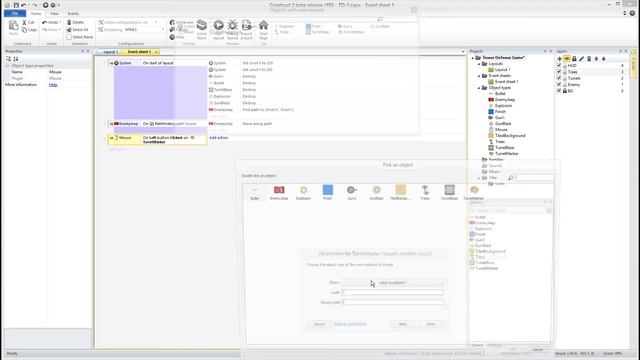Toggle the Select None checkbox in the ribbon
Screen dimensions: 640x360
point(69,37)
